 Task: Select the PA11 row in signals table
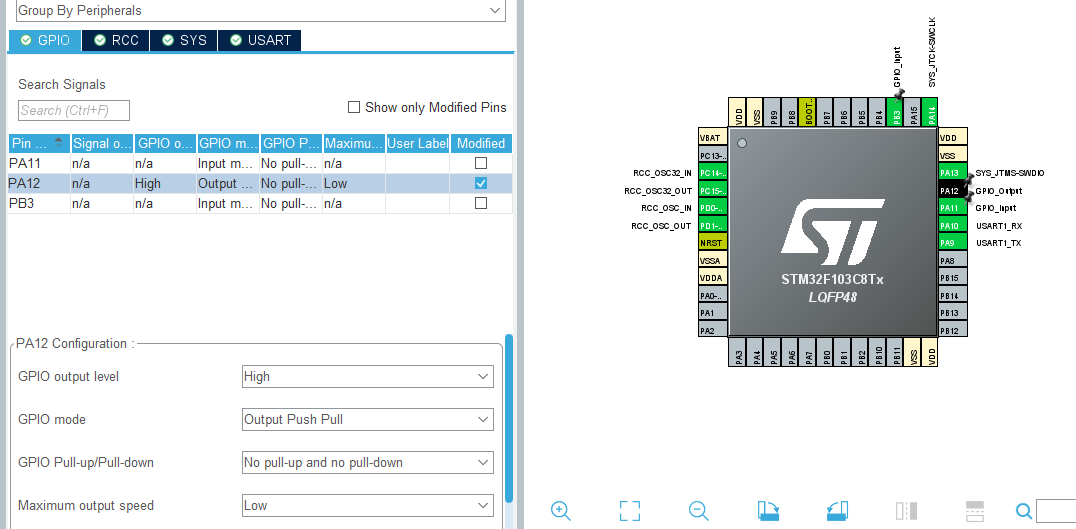[259, 163]
